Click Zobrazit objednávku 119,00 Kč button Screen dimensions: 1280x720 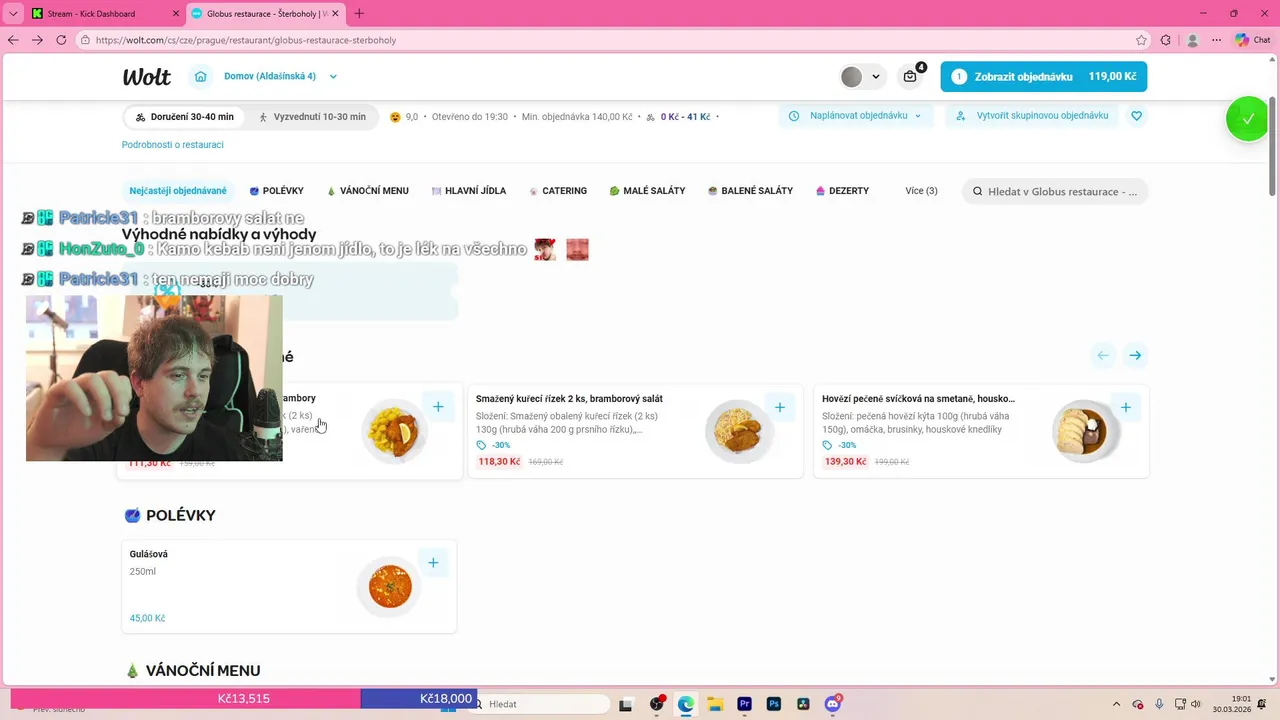click(1043, 77)
